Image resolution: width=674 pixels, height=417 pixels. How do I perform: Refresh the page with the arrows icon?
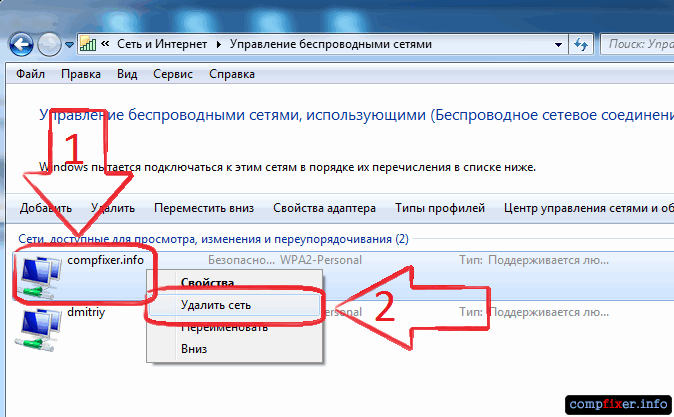coord(581,44)
